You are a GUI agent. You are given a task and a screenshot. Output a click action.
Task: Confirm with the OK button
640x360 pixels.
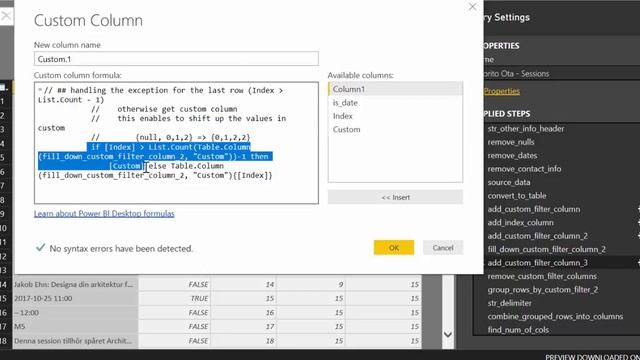394,247
